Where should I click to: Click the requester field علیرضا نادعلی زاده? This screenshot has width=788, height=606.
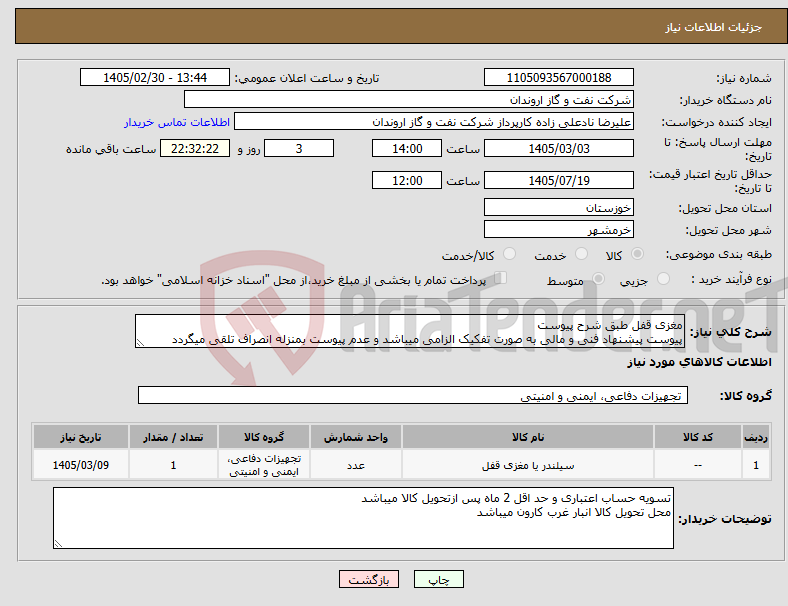pyautogui.click(x=434, y=122)
